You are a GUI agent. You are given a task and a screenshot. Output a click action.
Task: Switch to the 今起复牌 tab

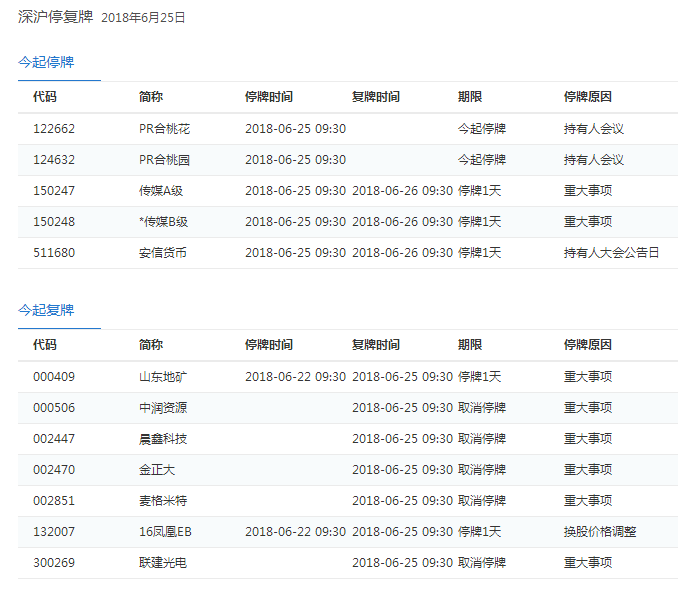coord(46,310)
